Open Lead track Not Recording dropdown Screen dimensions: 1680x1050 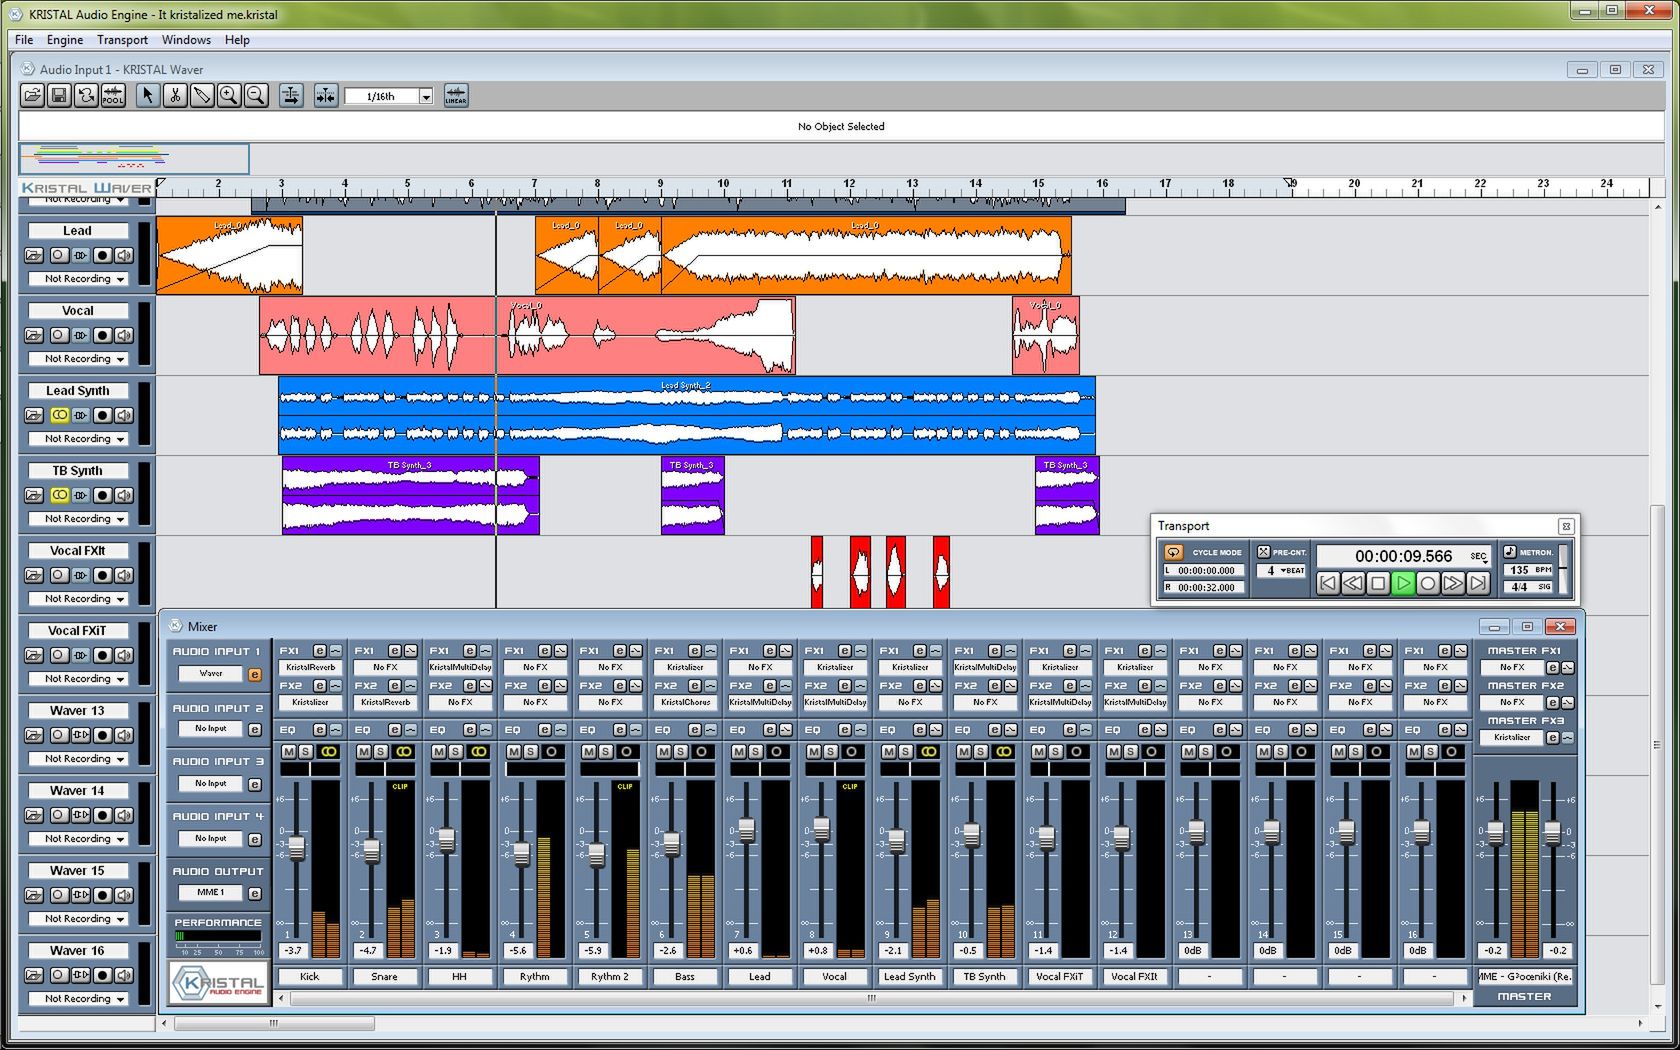[78, 279]
